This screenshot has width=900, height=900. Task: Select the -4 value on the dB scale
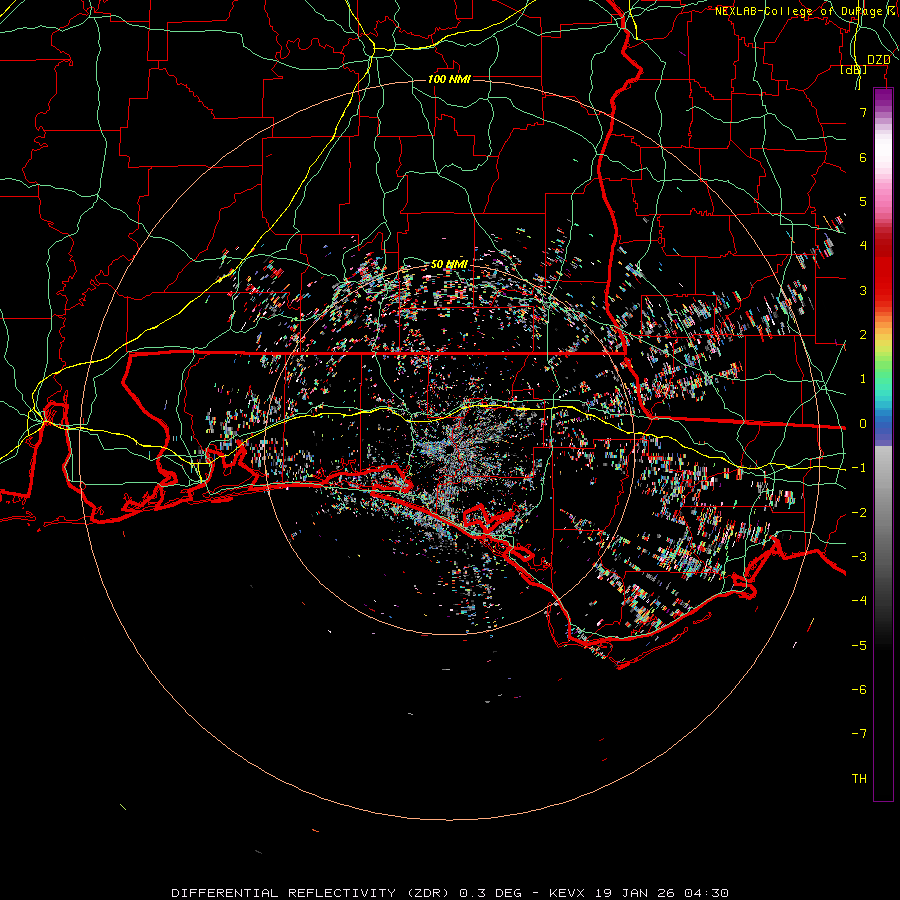point(859,601)
